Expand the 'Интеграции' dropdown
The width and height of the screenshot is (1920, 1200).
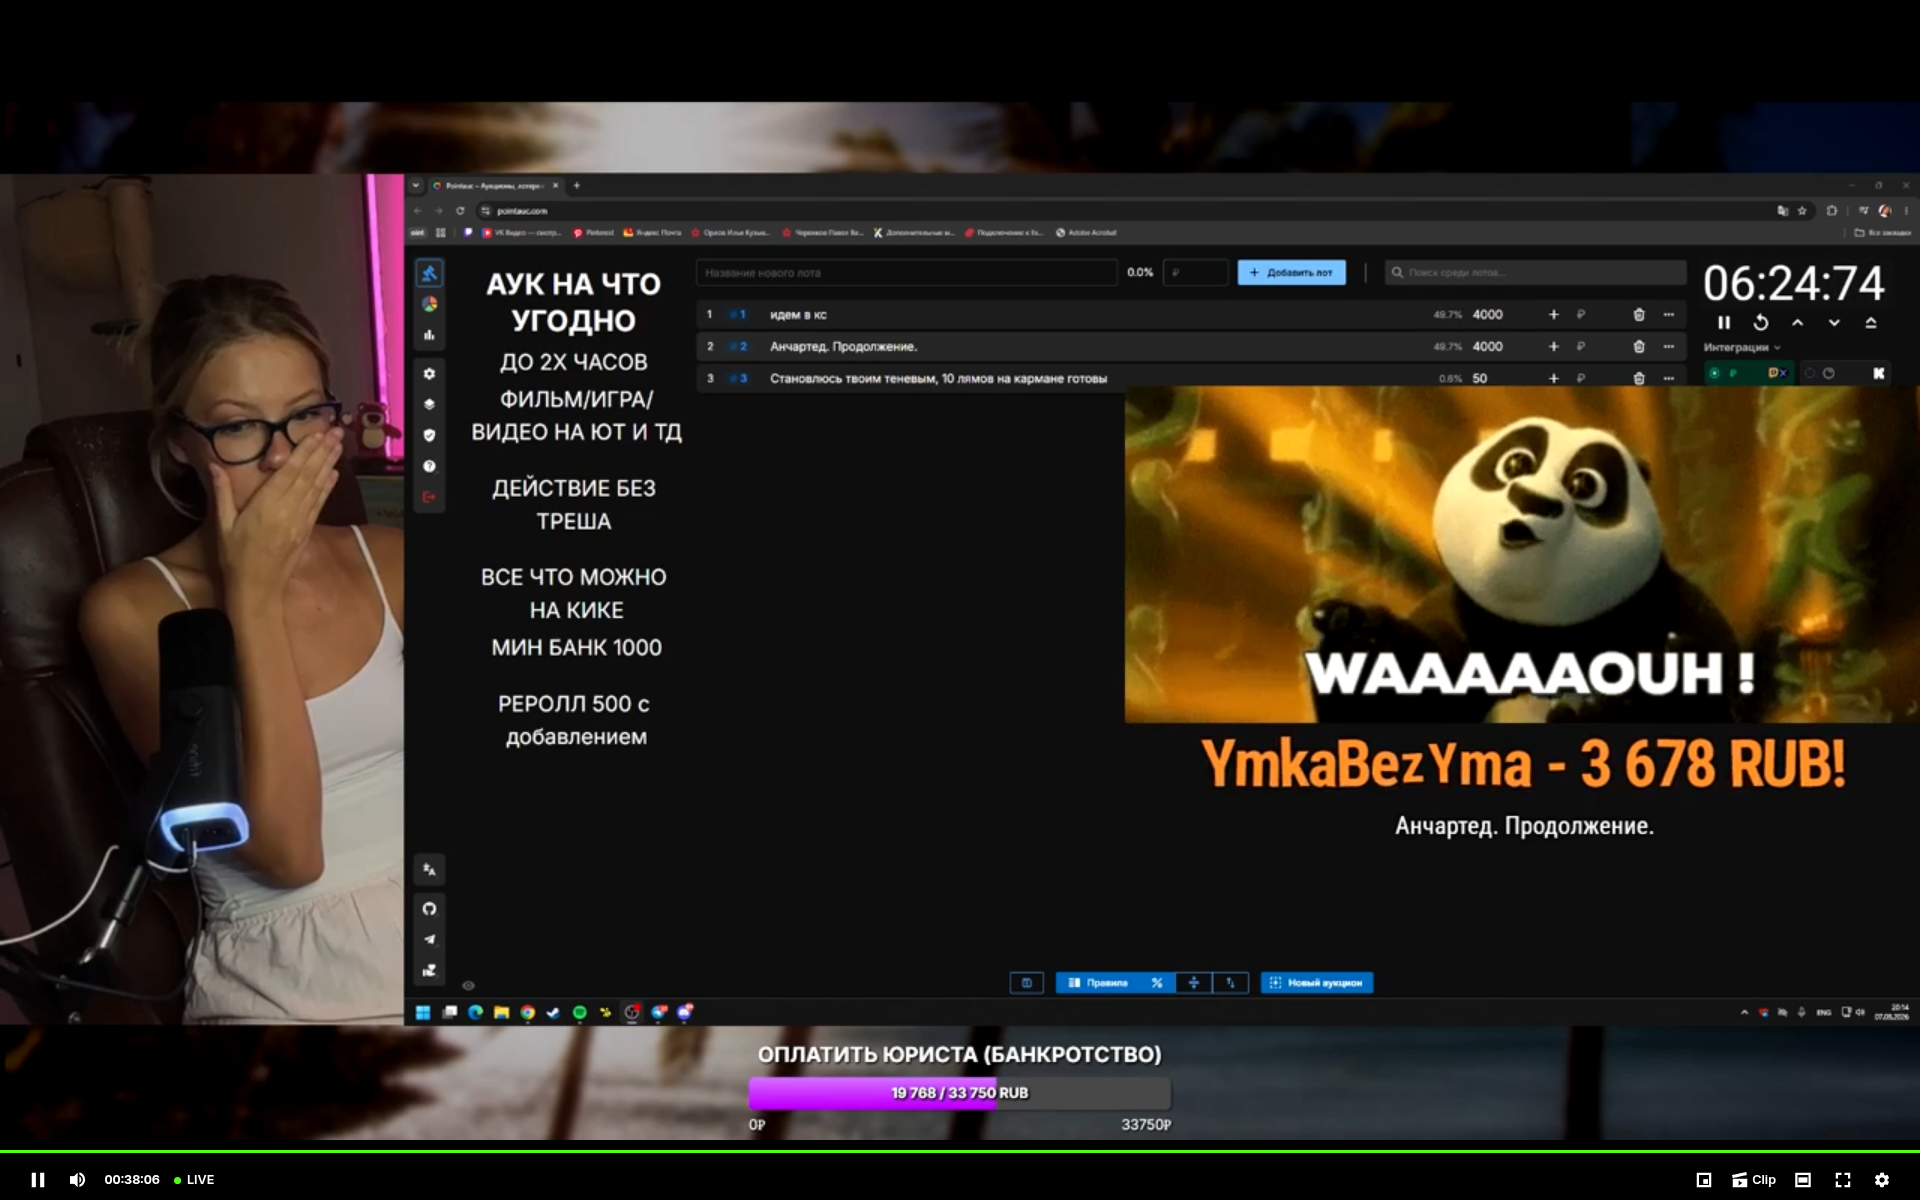point(1742,347)
